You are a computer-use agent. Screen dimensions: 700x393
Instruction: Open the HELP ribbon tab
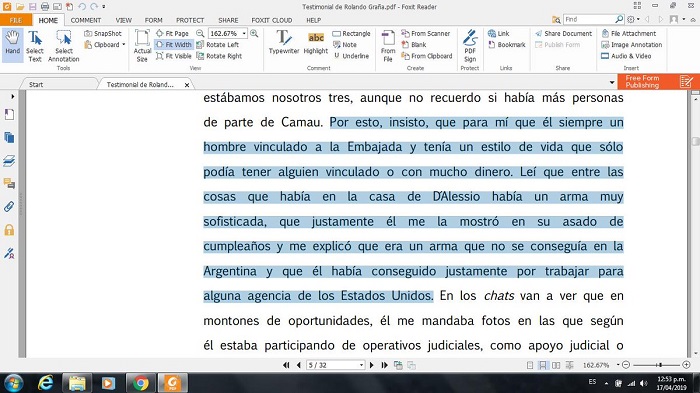click(313, 20)
